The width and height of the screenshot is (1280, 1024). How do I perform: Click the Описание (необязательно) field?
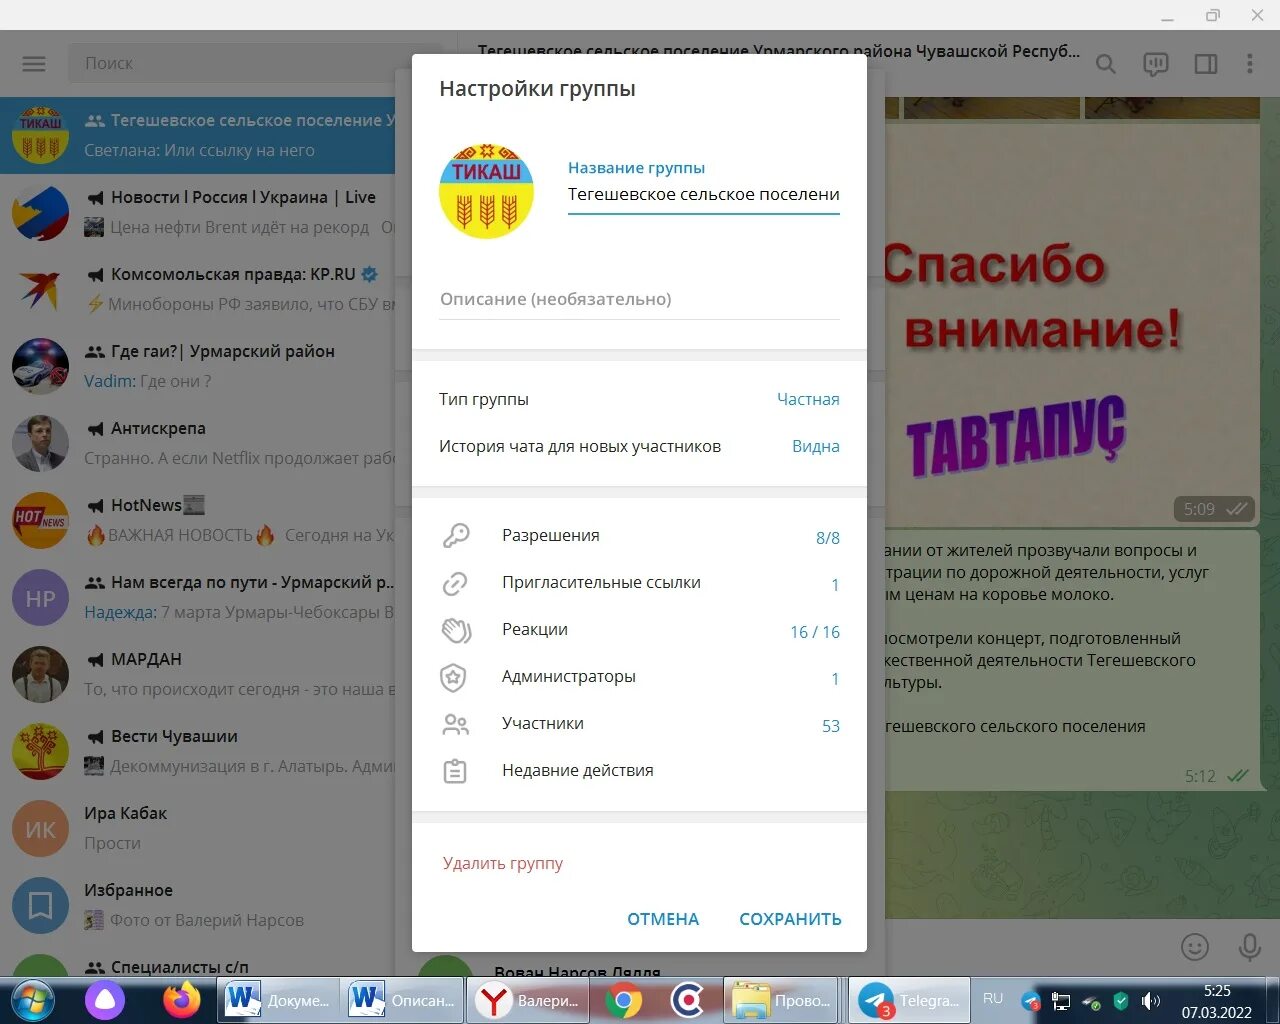point(639,299)
